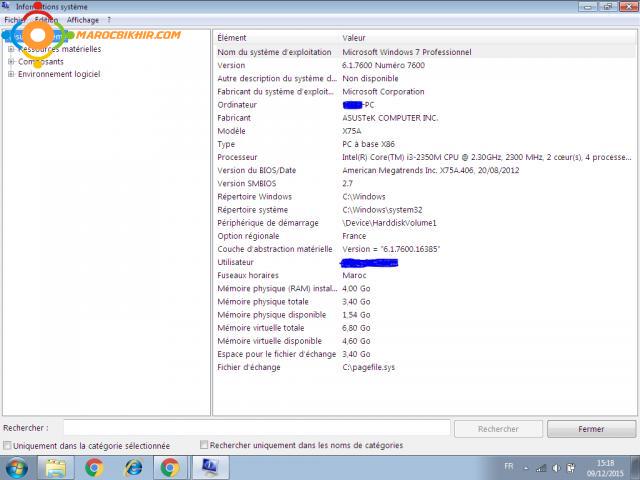Expand the Environnement logiciel node
This screenshot has width=640, height=480.
click(x=11, y=74)
